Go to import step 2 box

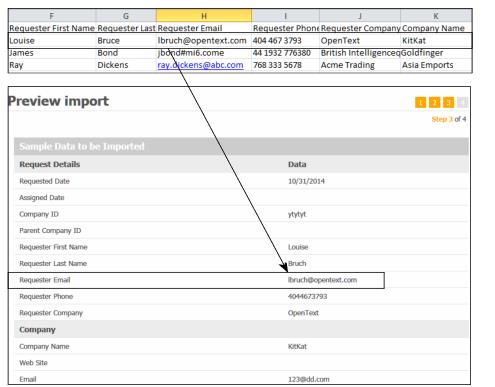(x=434, y=102)
